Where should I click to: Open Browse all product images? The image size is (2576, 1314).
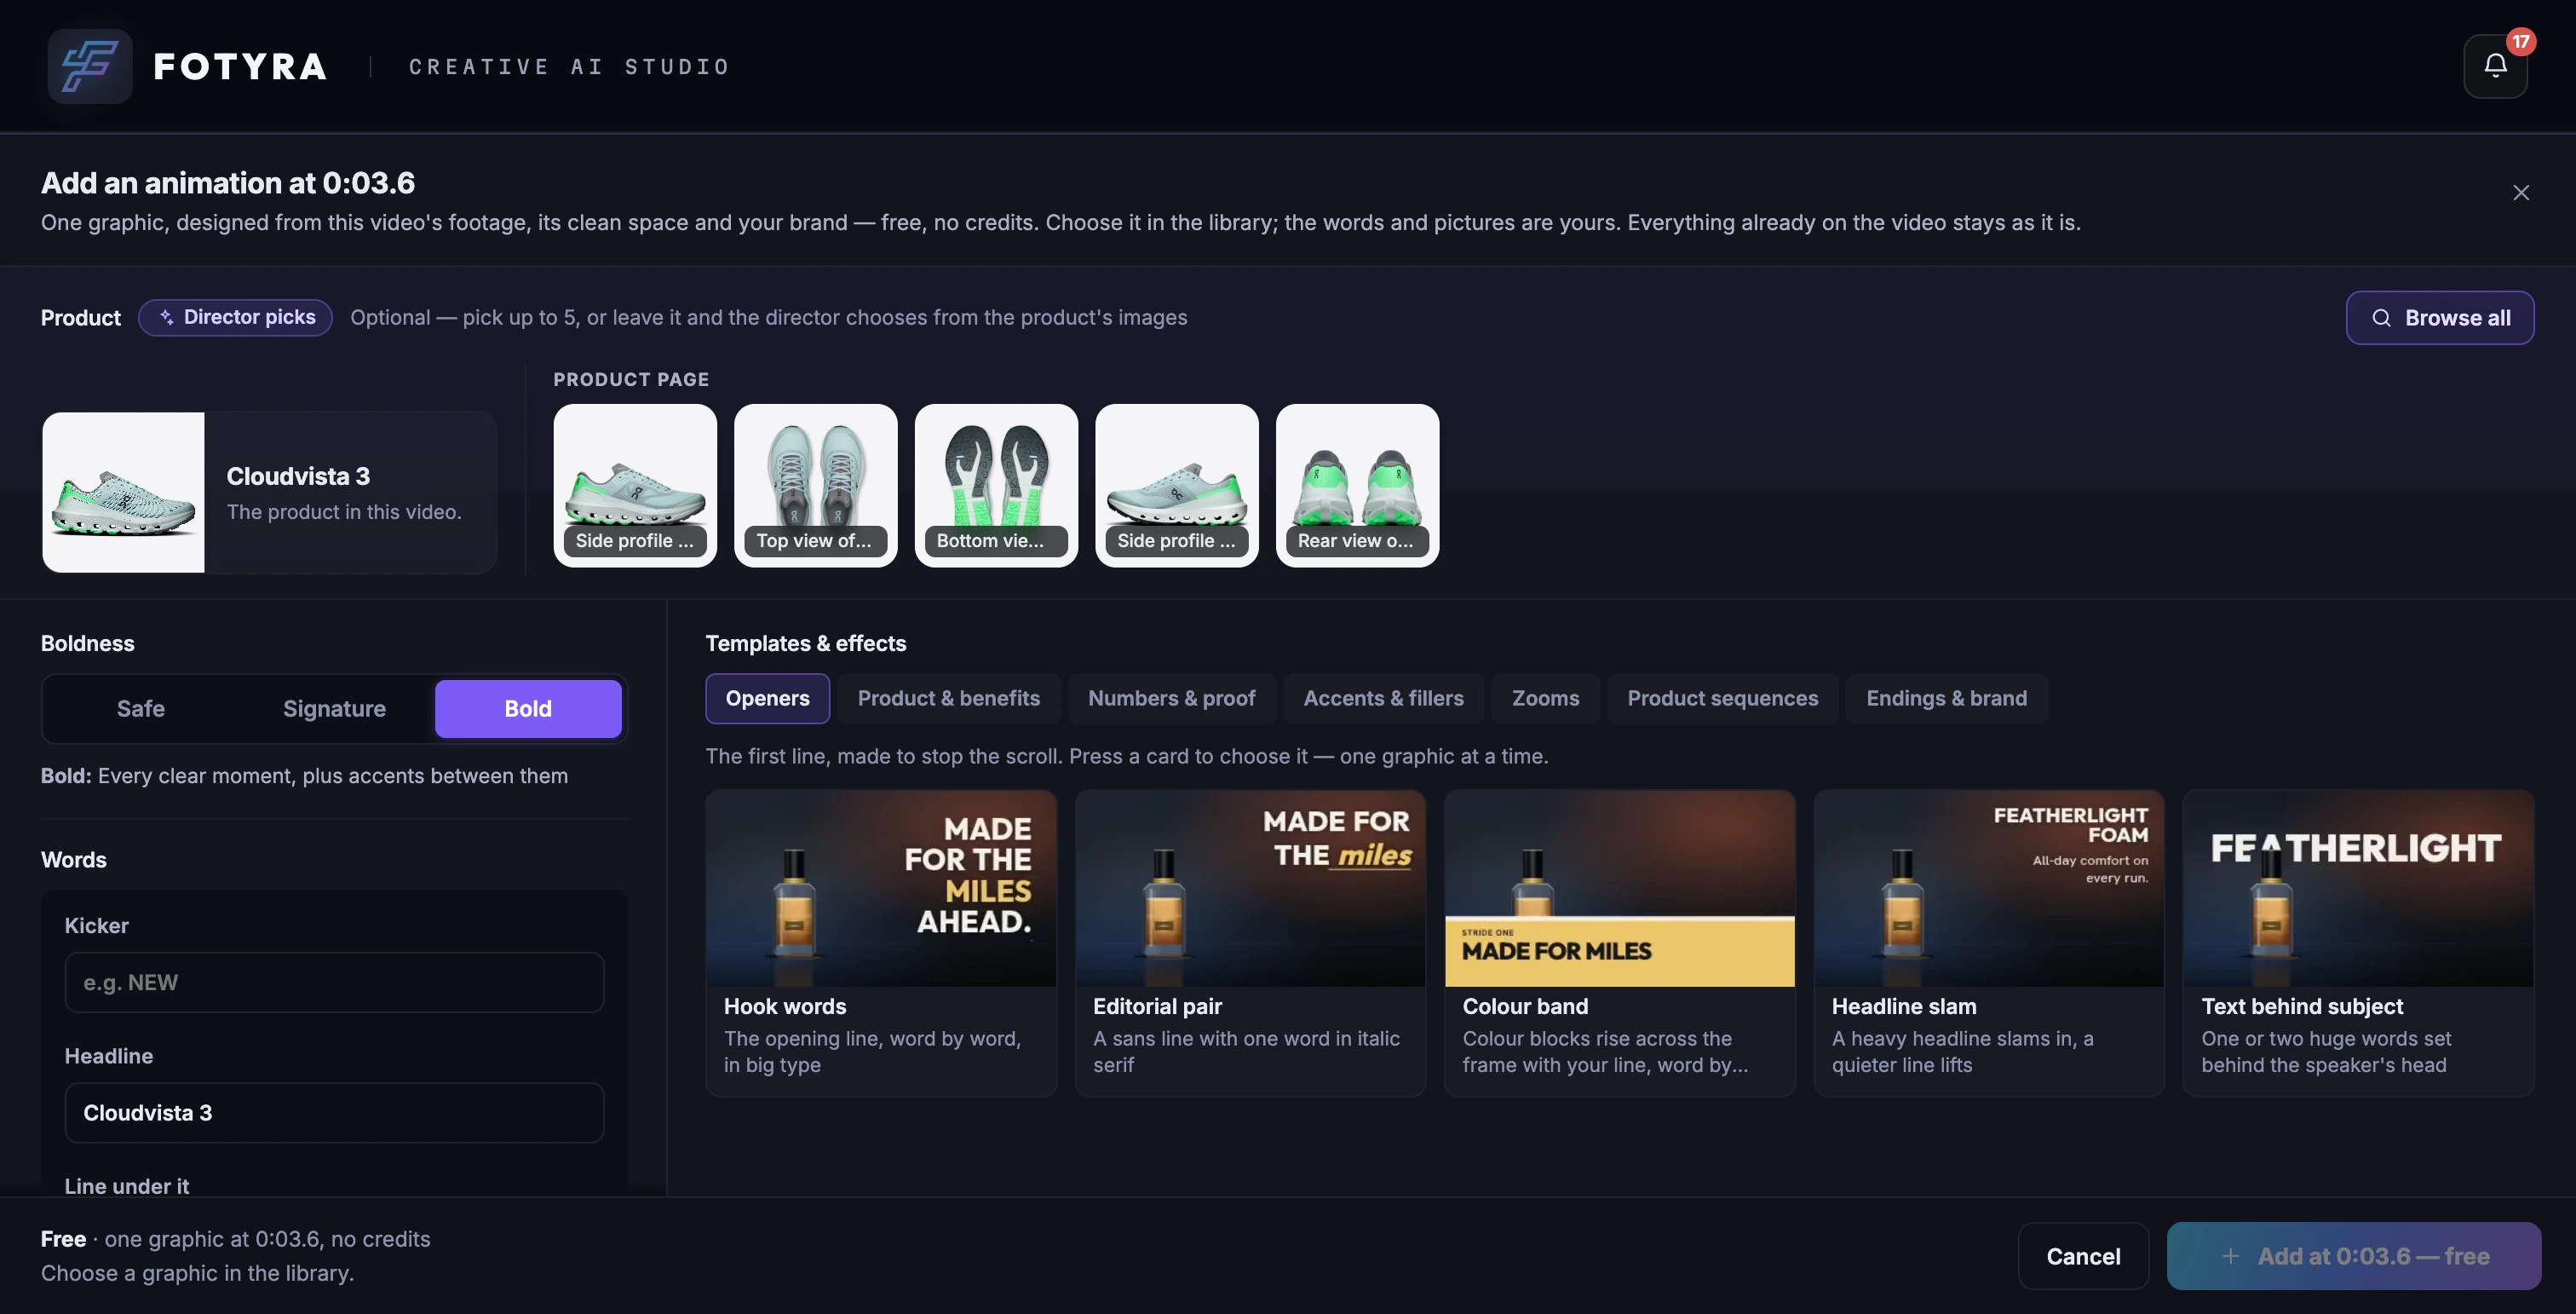click(x=2440, y=318)
